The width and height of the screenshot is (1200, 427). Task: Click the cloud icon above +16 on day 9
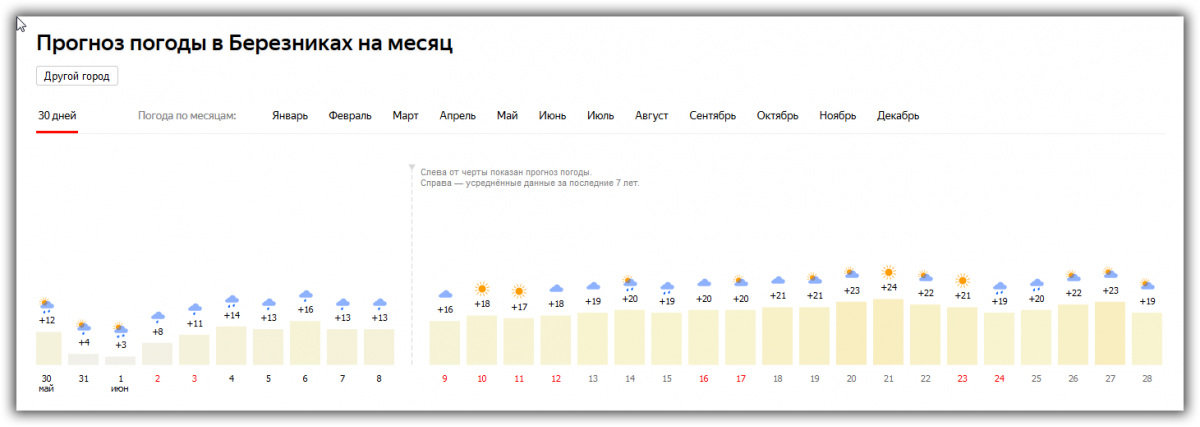point(445,295)
